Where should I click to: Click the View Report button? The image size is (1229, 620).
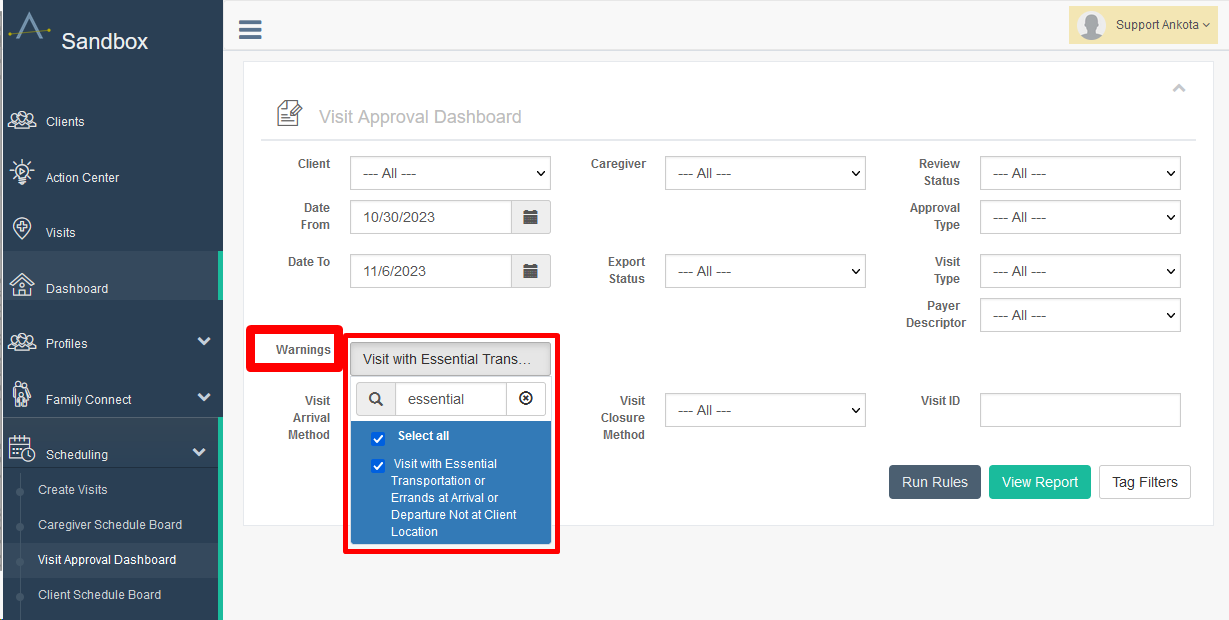(1040, 482)
